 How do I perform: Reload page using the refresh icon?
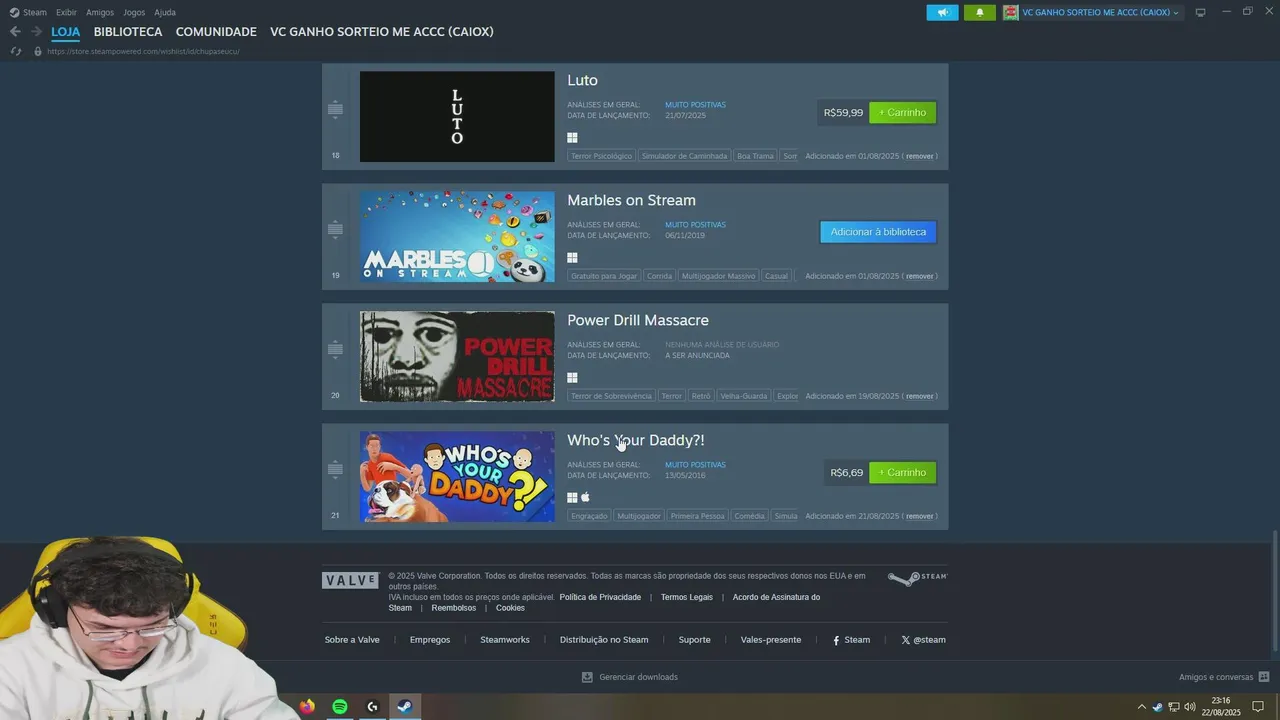15,51
